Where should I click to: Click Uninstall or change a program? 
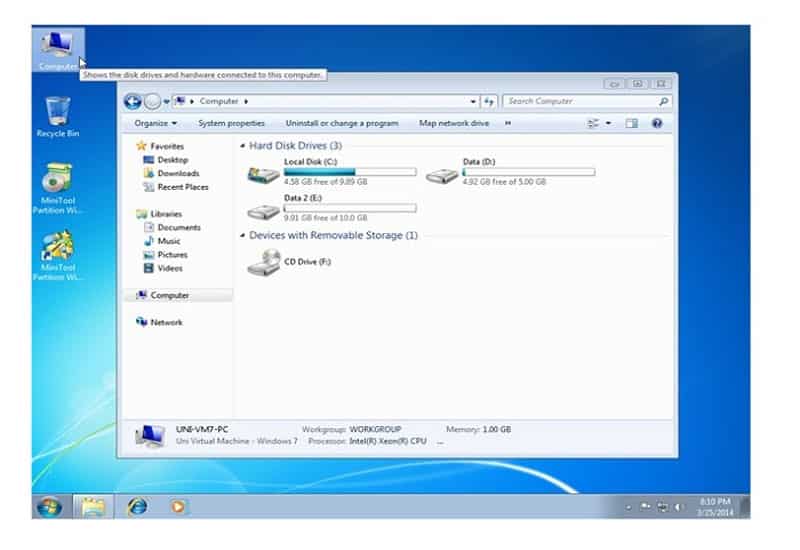341,123
